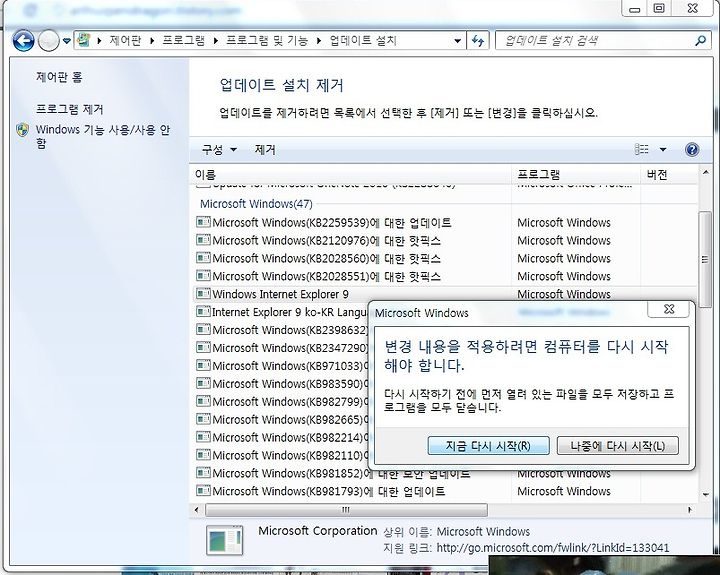
Task: Expand the arrow after 프로그램 및 기능 breadcrumb
Action: (319, 40)
